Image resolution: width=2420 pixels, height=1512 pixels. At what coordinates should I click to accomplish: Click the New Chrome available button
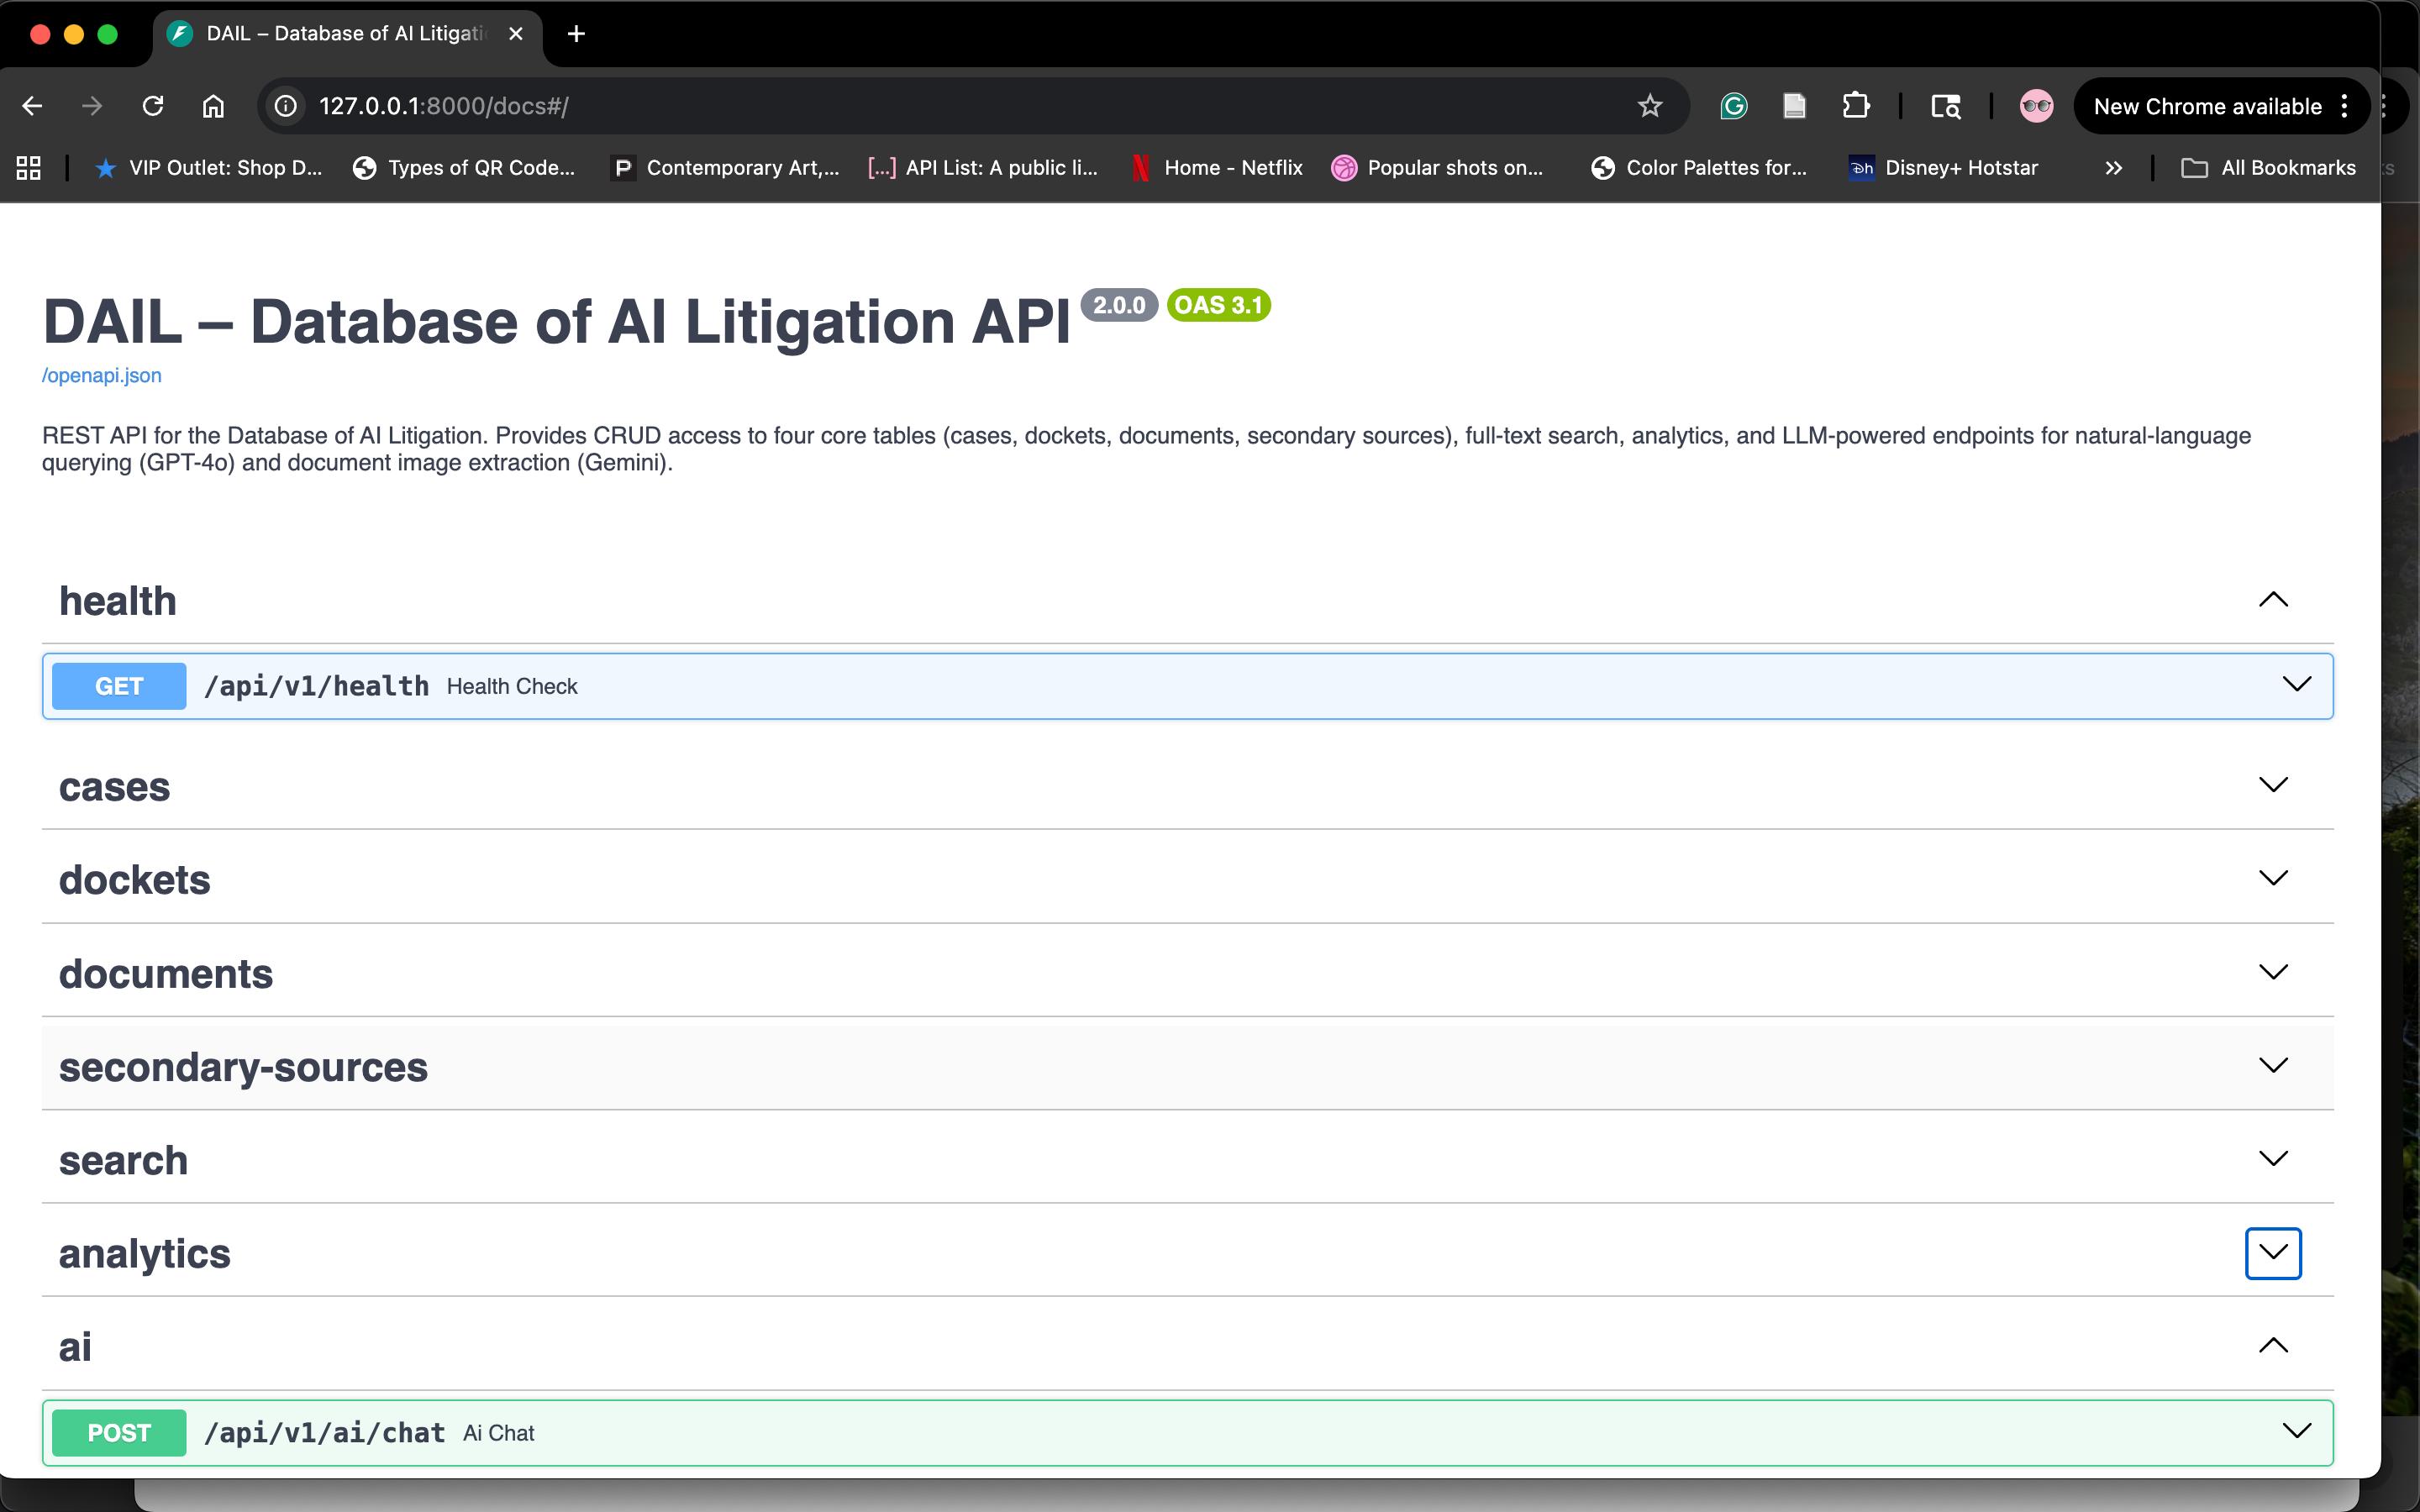pos(2207,106)
